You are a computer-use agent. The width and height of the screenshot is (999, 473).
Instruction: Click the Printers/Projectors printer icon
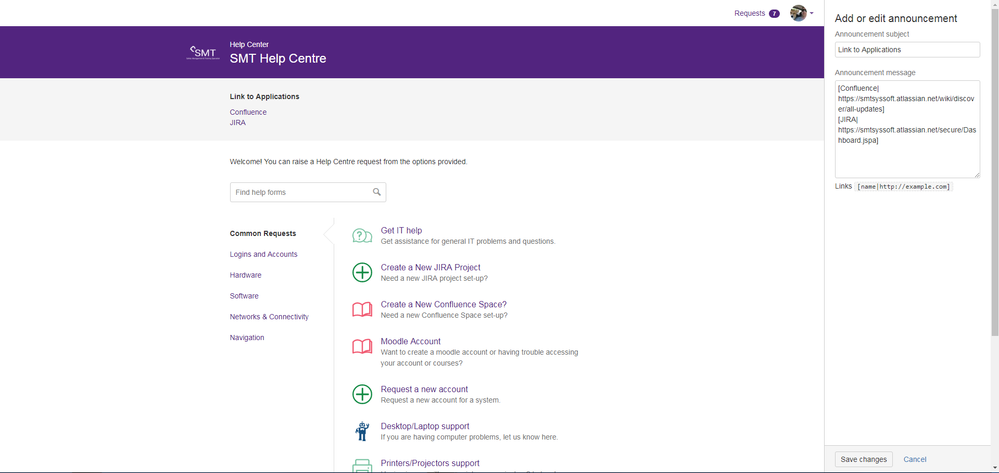(x=362, y=466)
